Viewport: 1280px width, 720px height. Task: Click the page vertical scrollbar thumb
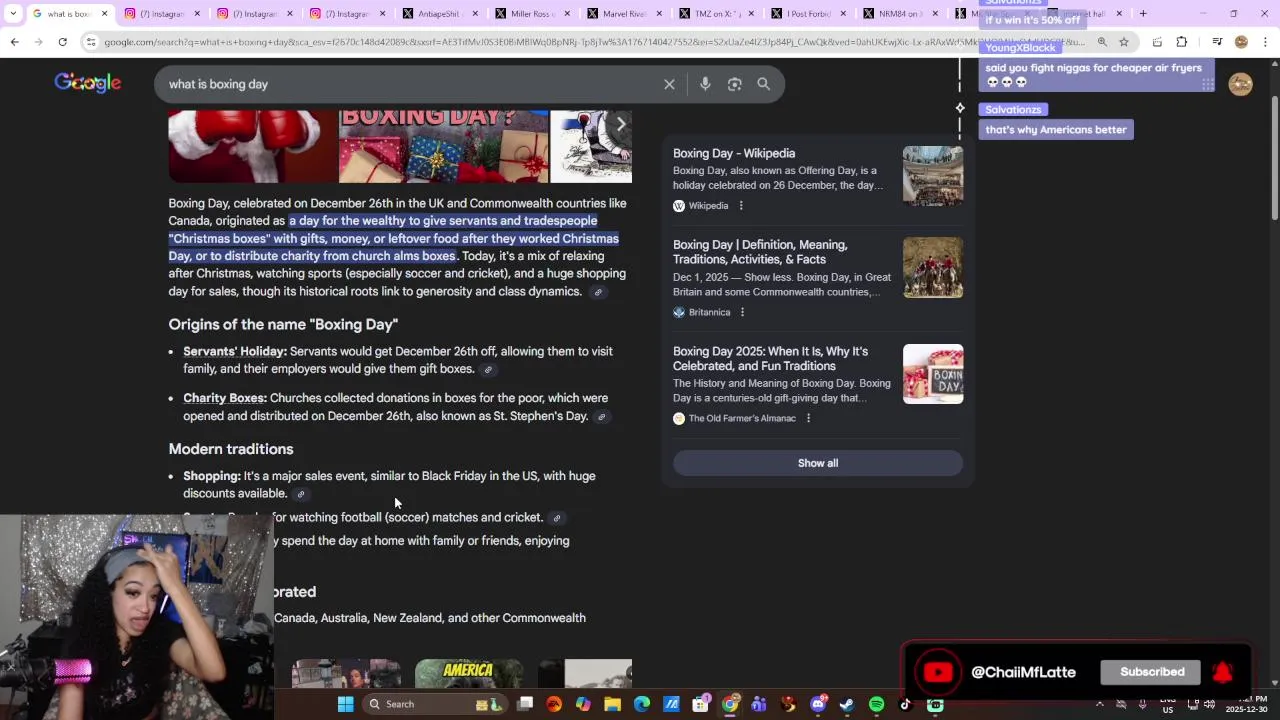pyautogui.click(x=1274, y=158)
